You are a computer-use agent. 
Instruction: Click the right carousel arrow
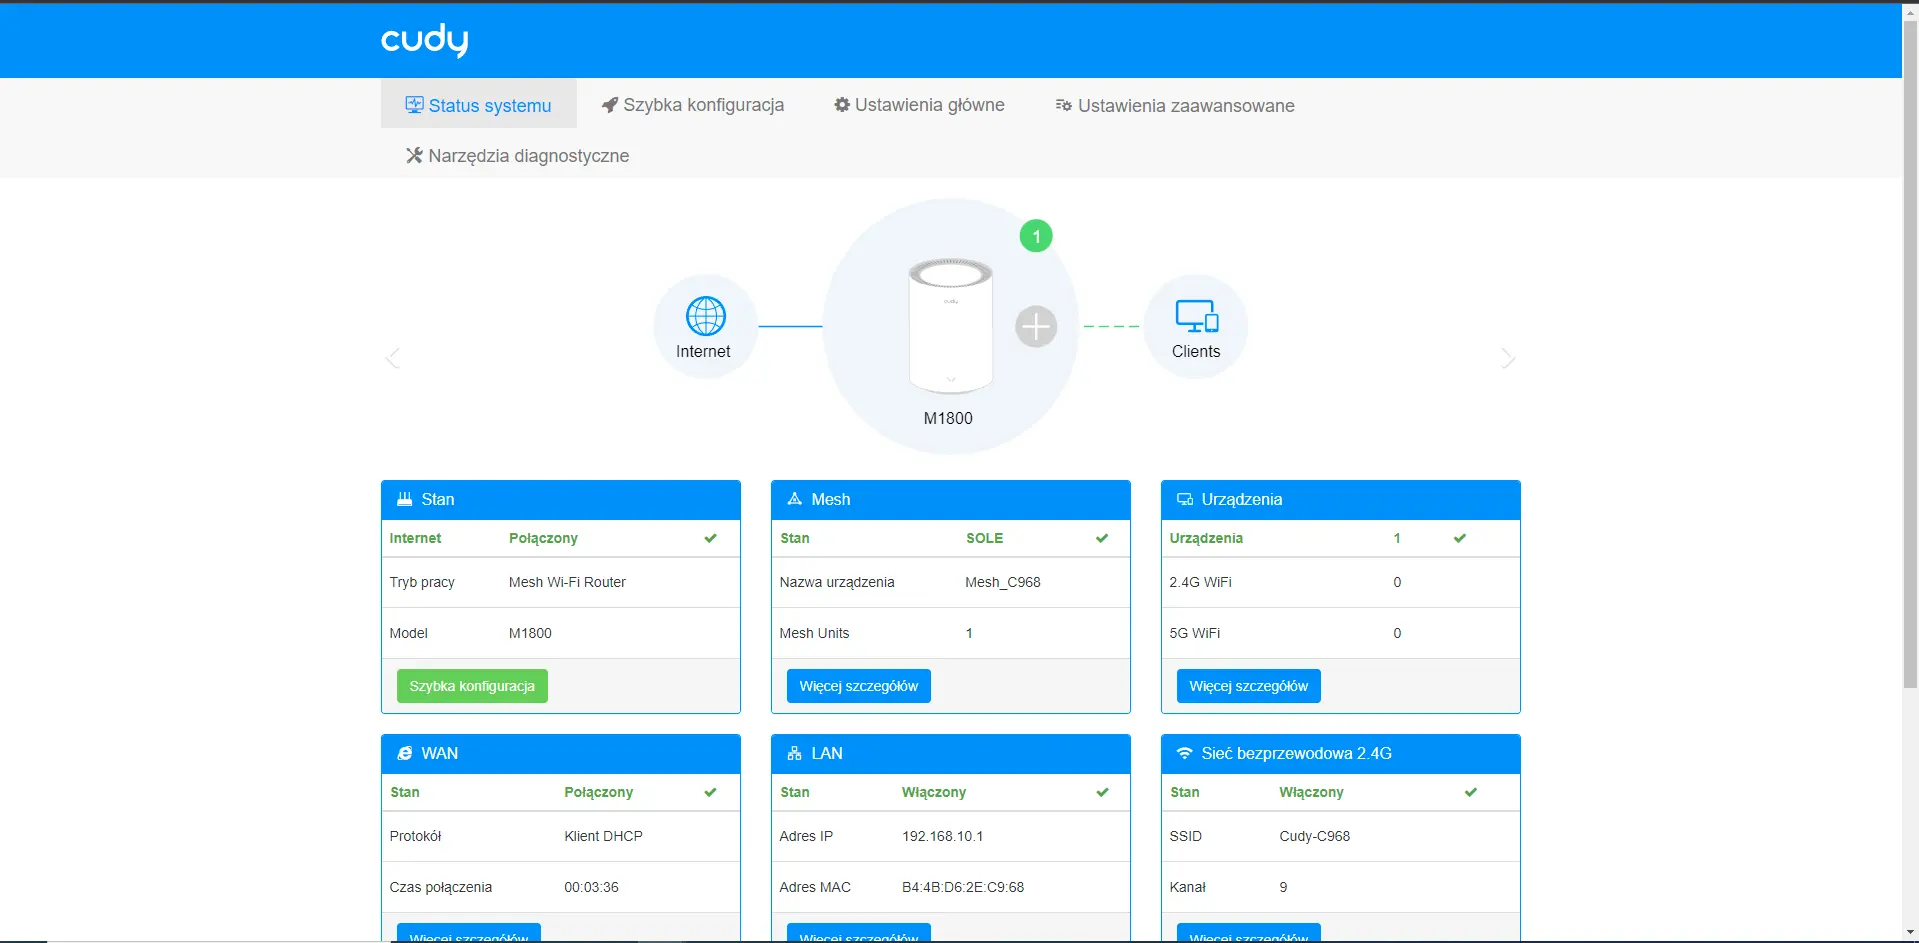[1508, 358]
